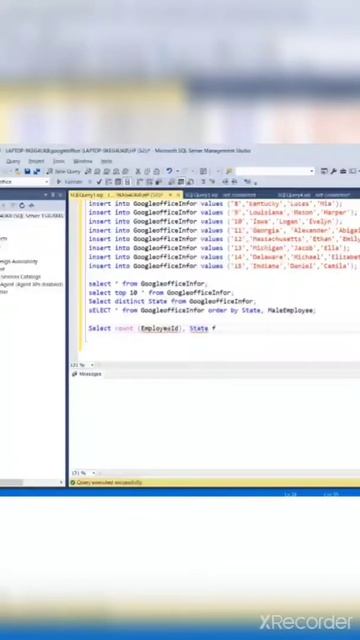360x640 pixels.
Task: Select the server node in Object Explorer
Action: [32, 216]
